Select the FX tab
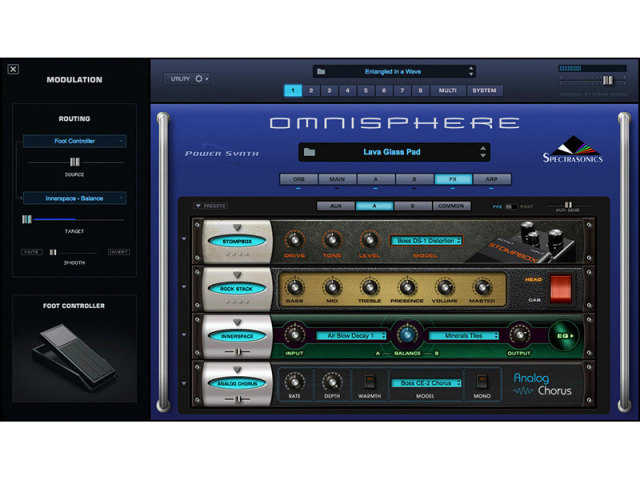Screen dimensions: 640x480 click(453, 179)
